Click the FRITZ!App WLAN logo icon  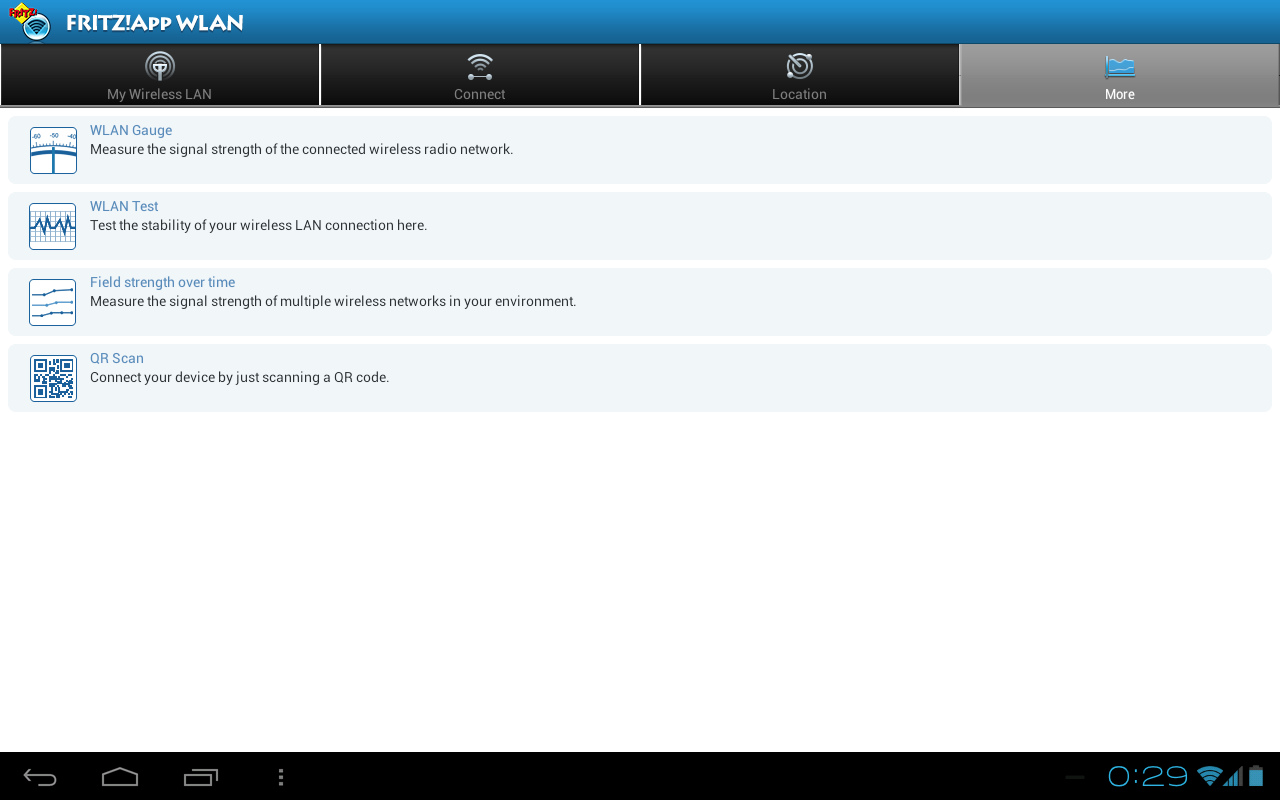tap(30, 22)
